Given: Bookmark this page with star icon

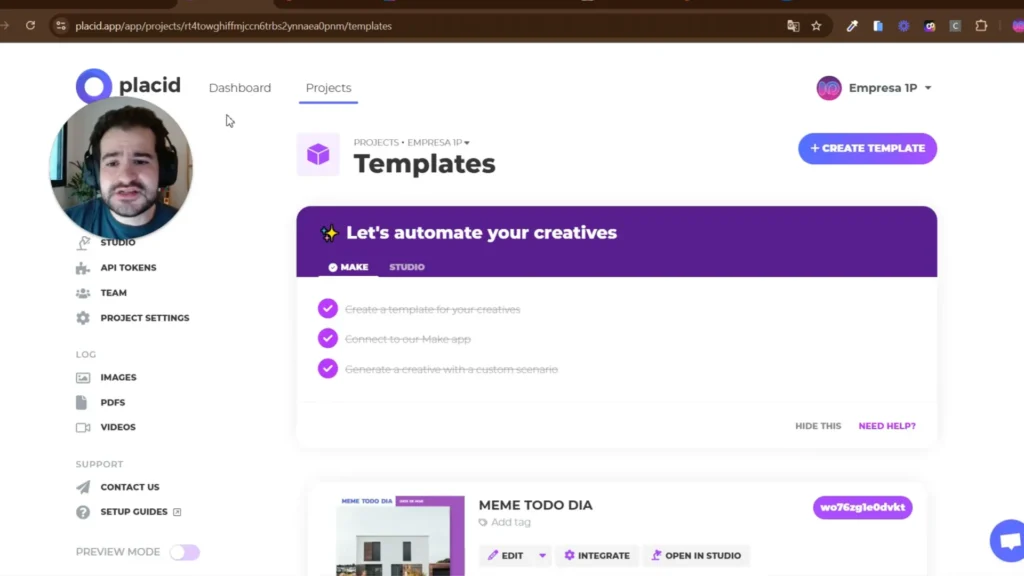Looking at the screenshot, I should pyautogui.click(x=816, y=26).
